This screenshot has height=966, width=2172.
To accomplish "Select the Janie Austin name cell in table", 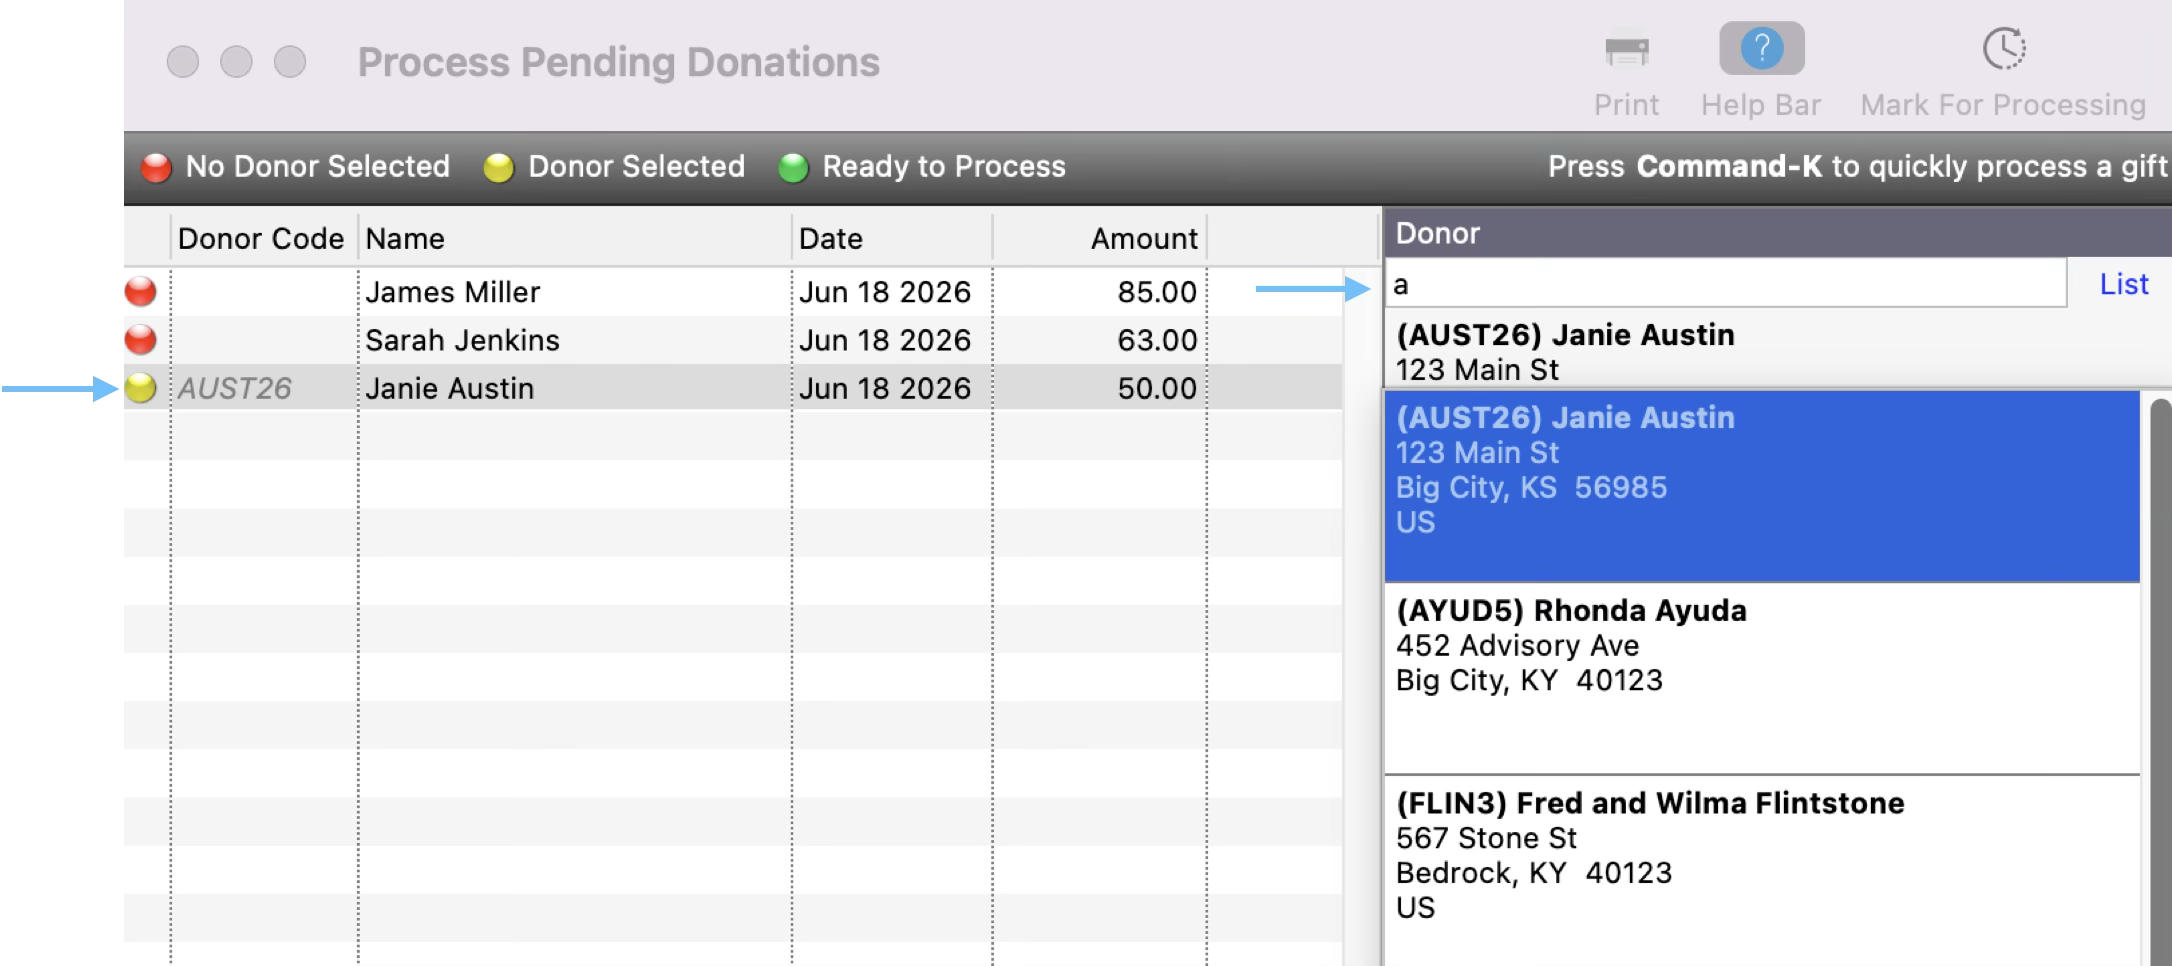I will (574, 387).
